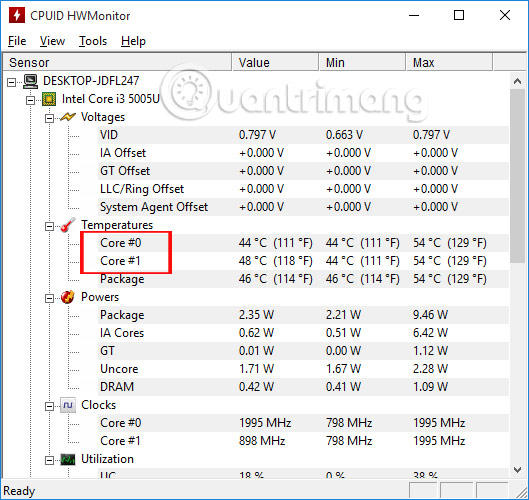The width and height of the screenshot is (529, 500).
Task: Select Core #0 under Temperatures
Action: tap(304, 243)
